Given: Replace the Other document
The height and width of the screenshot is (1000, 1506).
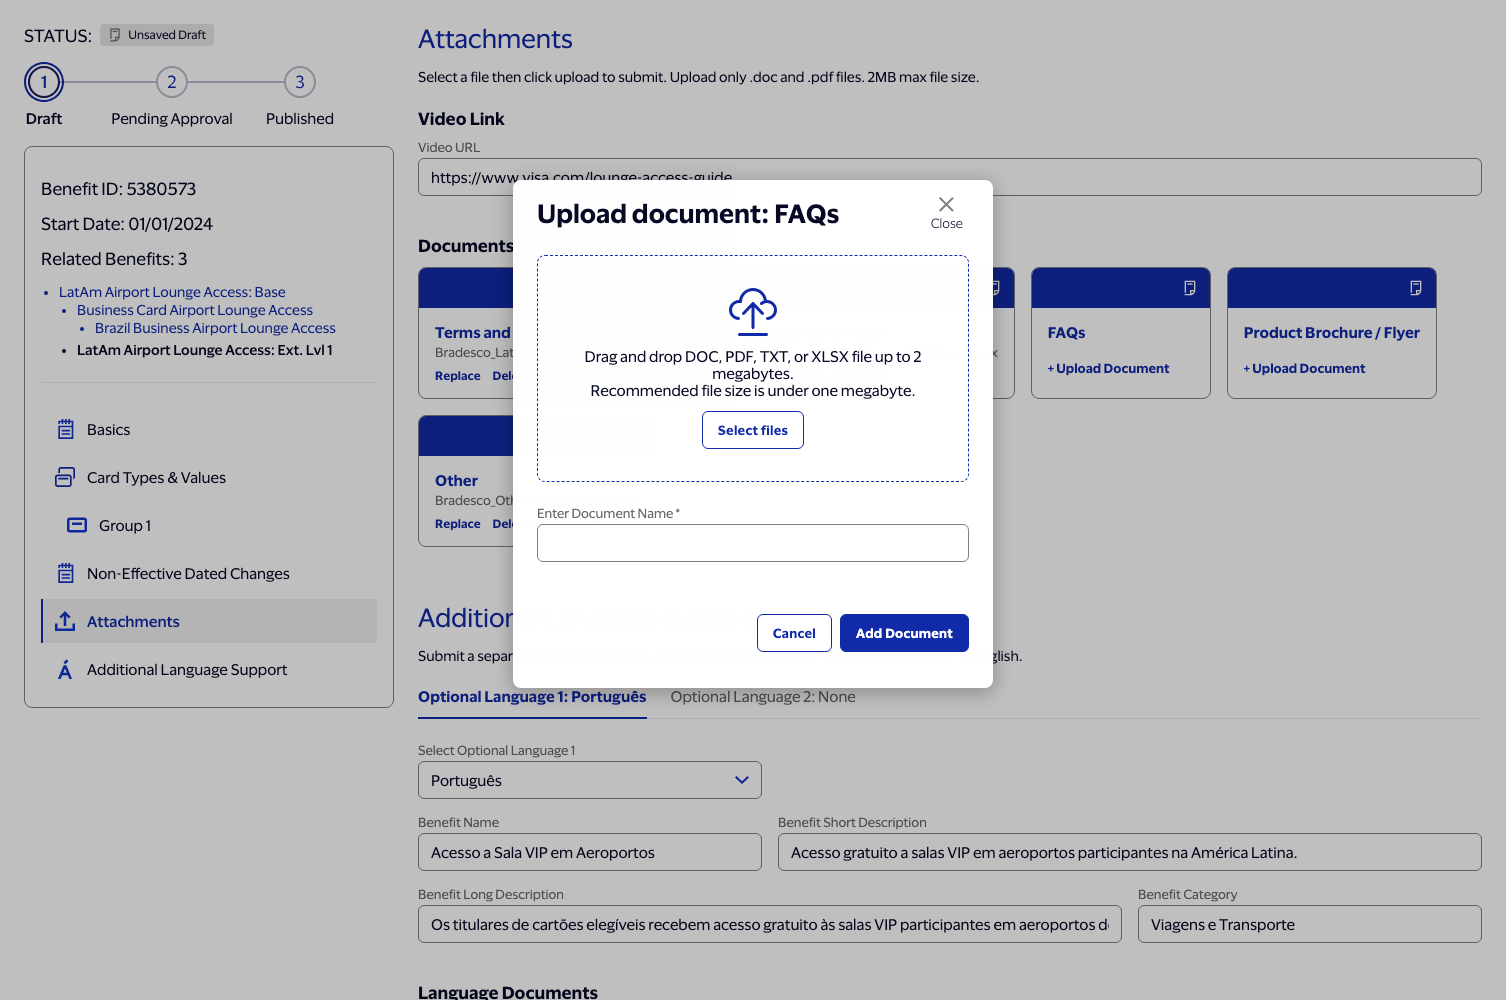Looking at the screenshot, I should [x=458, y=524].
